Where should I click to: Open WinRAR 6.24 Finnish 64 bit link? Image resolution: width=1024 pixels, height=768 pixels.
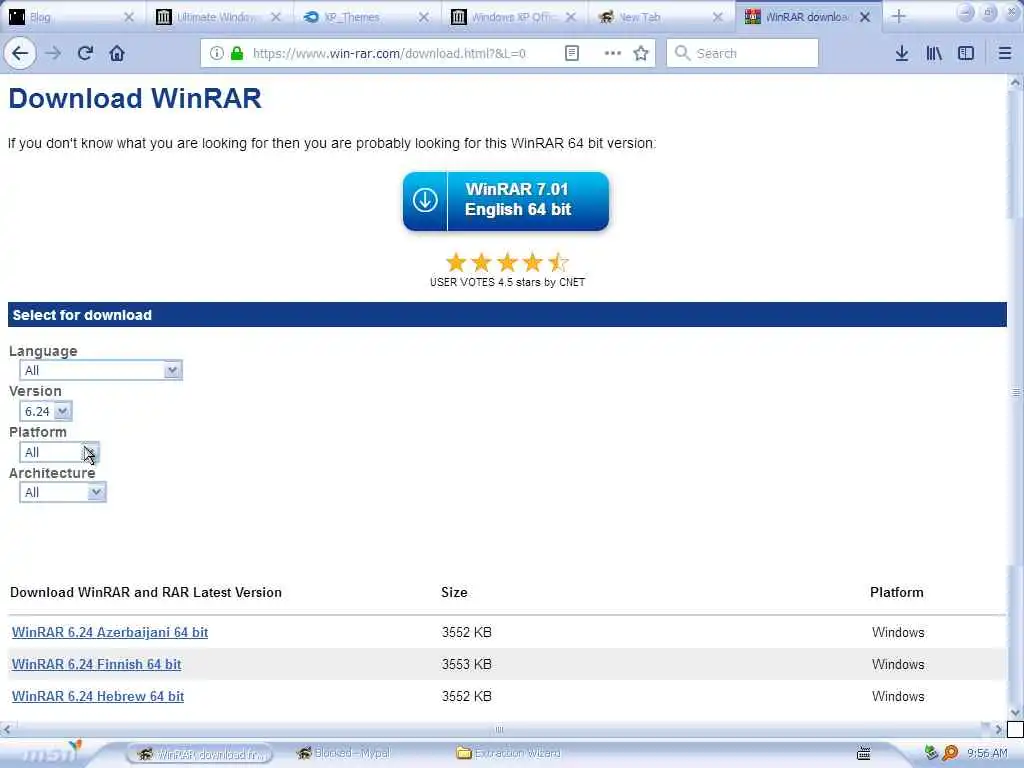[x=96, y=664]
